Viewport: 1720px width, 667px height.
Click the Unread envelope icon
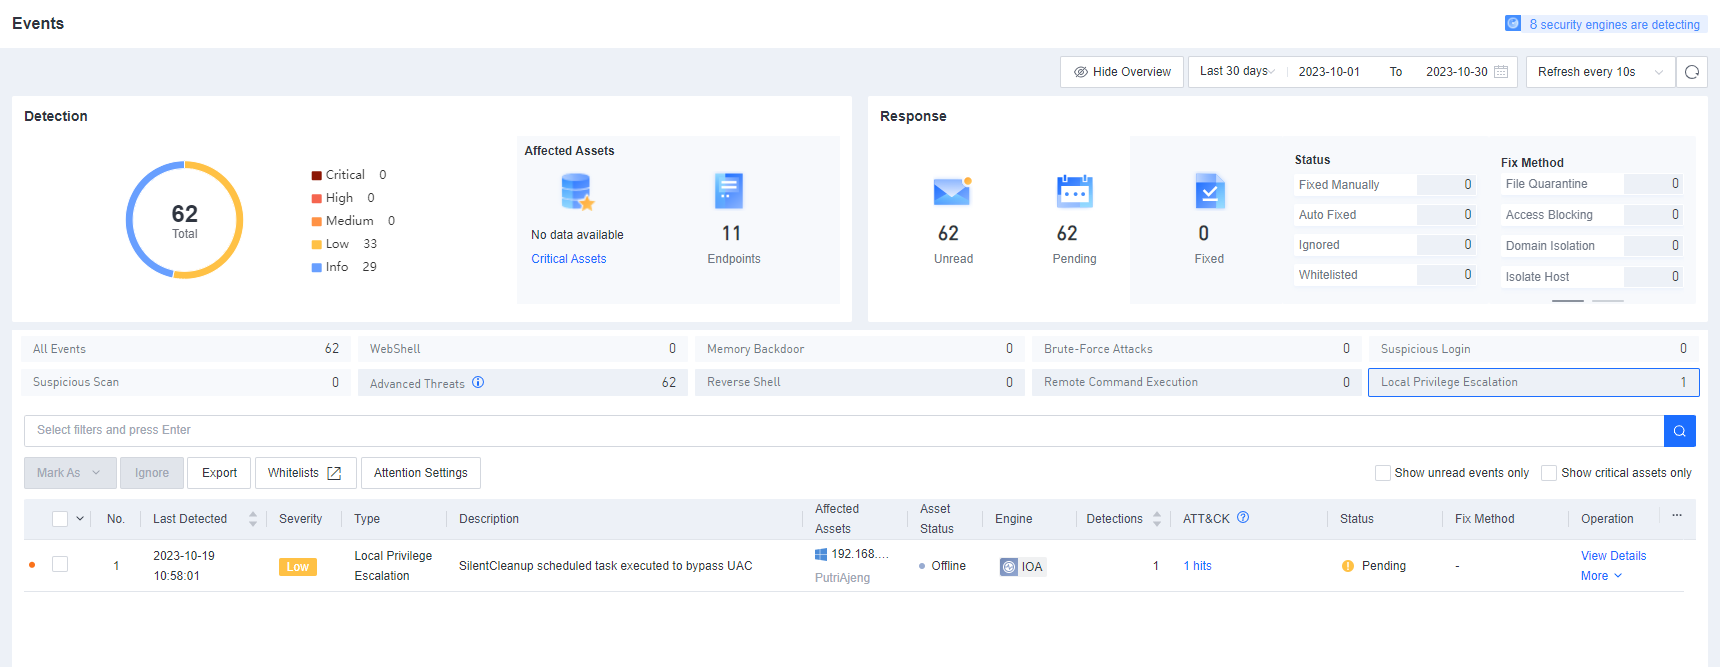[952, 190]
